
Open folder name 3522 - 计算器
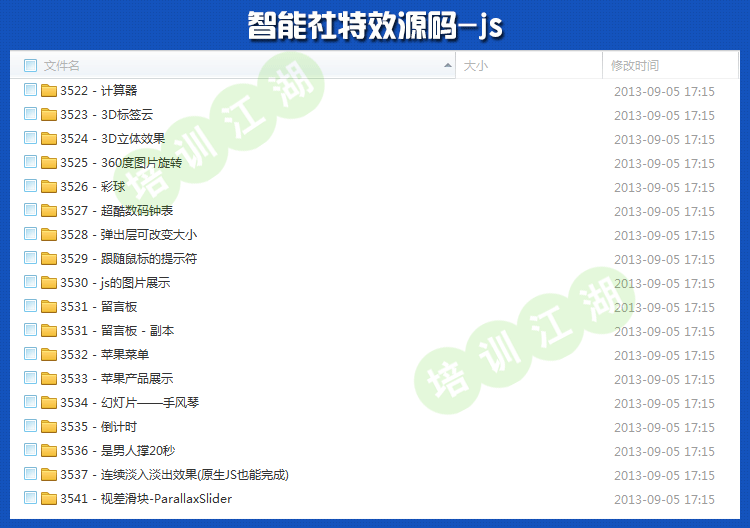point(99,90)
